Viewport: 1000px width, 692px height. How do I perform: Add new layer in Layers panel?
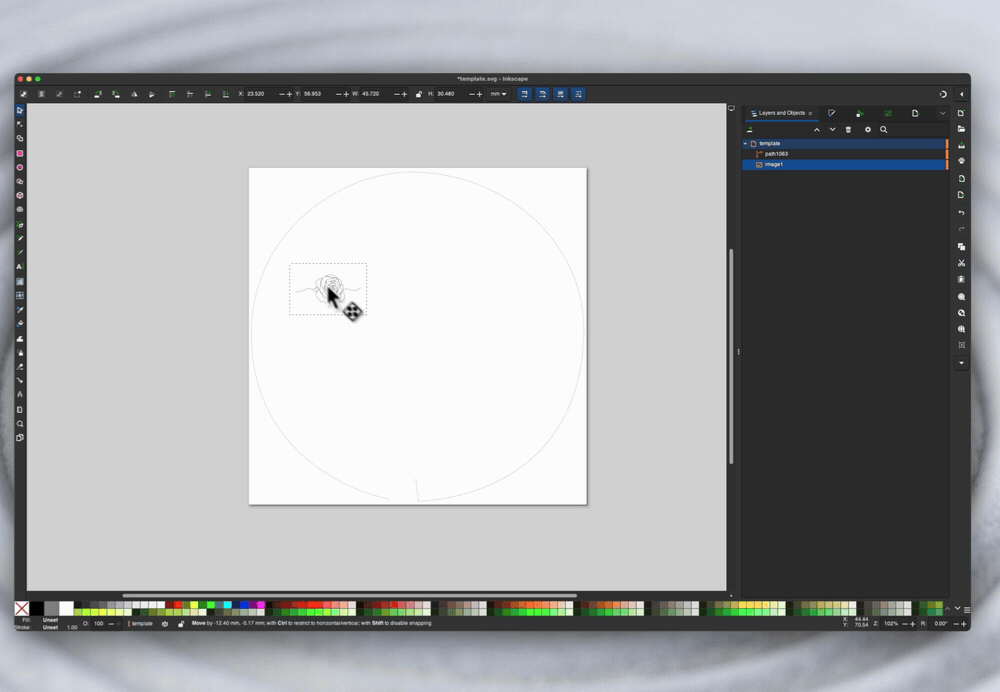click(x=749, y=129)
